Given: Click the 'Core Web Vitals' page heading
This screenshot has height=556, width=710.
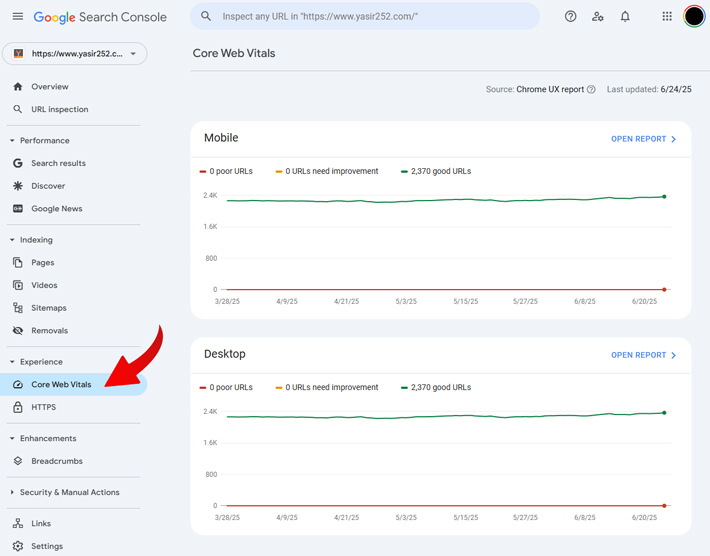Looking at the screenshot, I should (234, 53).
